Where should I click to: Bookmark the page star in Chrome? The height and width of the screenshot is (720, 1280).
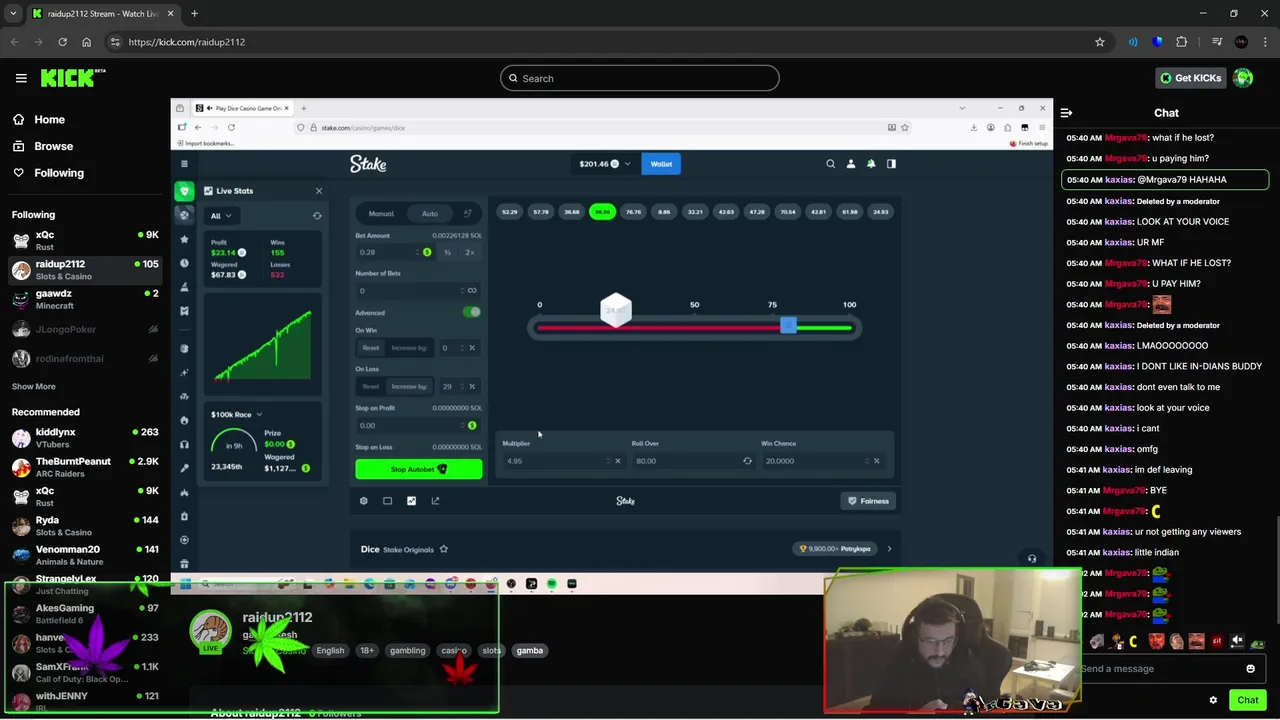tap(1099, 42)
